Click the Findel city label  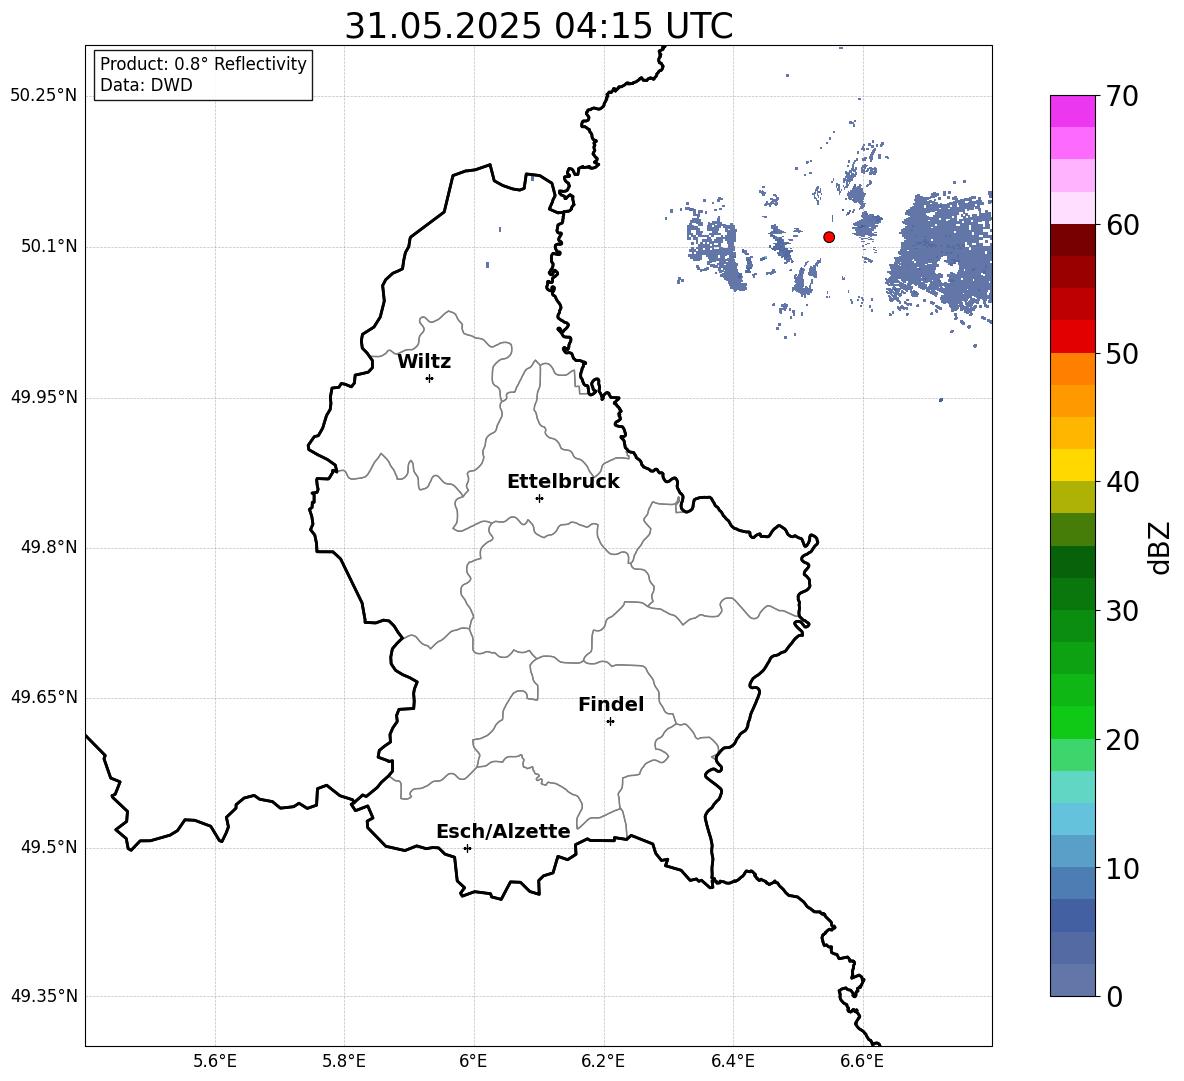[x=611, y=704]
